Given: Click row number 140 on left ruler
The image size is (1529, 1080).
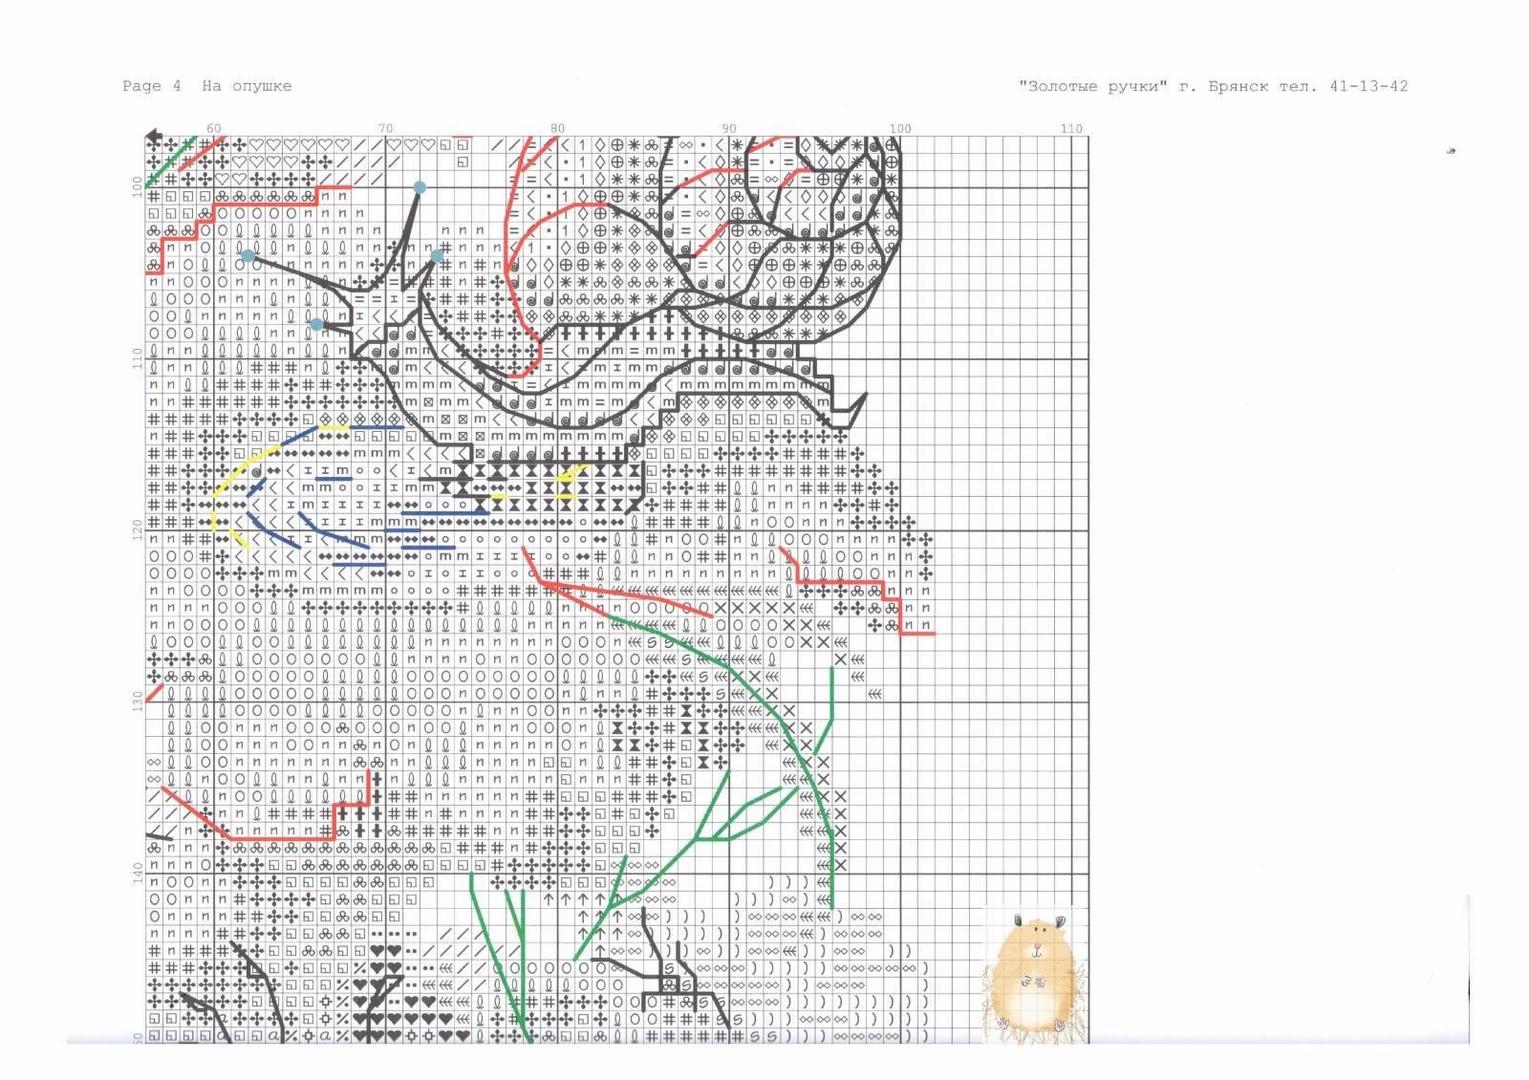Looking at the screenshot, I should (137, 873).
